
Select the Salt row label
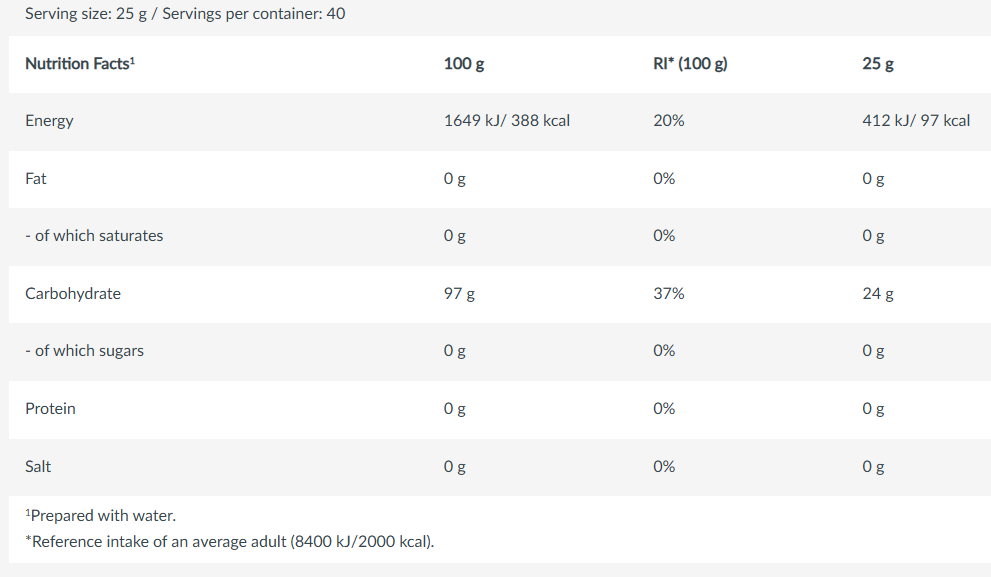[x=38, y=467]
